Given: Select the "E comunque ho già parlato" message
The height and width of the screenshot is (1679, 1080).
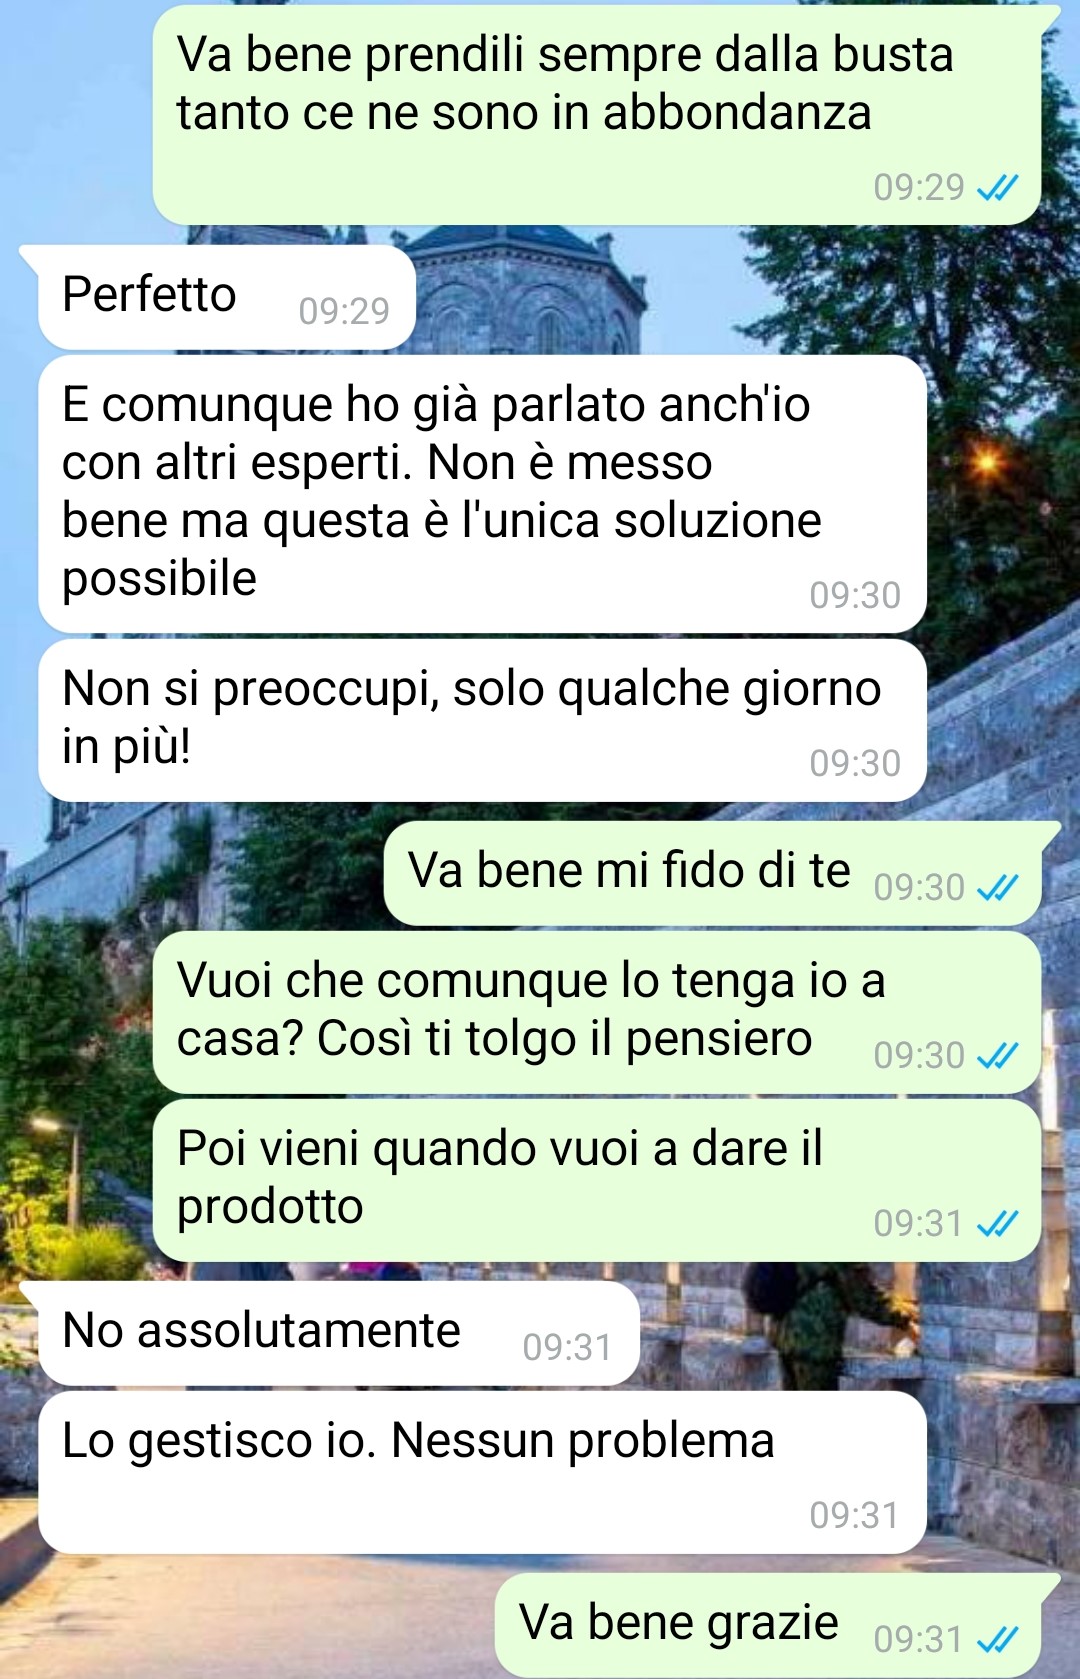Looking at the screenshot, I should click(482, 494).
